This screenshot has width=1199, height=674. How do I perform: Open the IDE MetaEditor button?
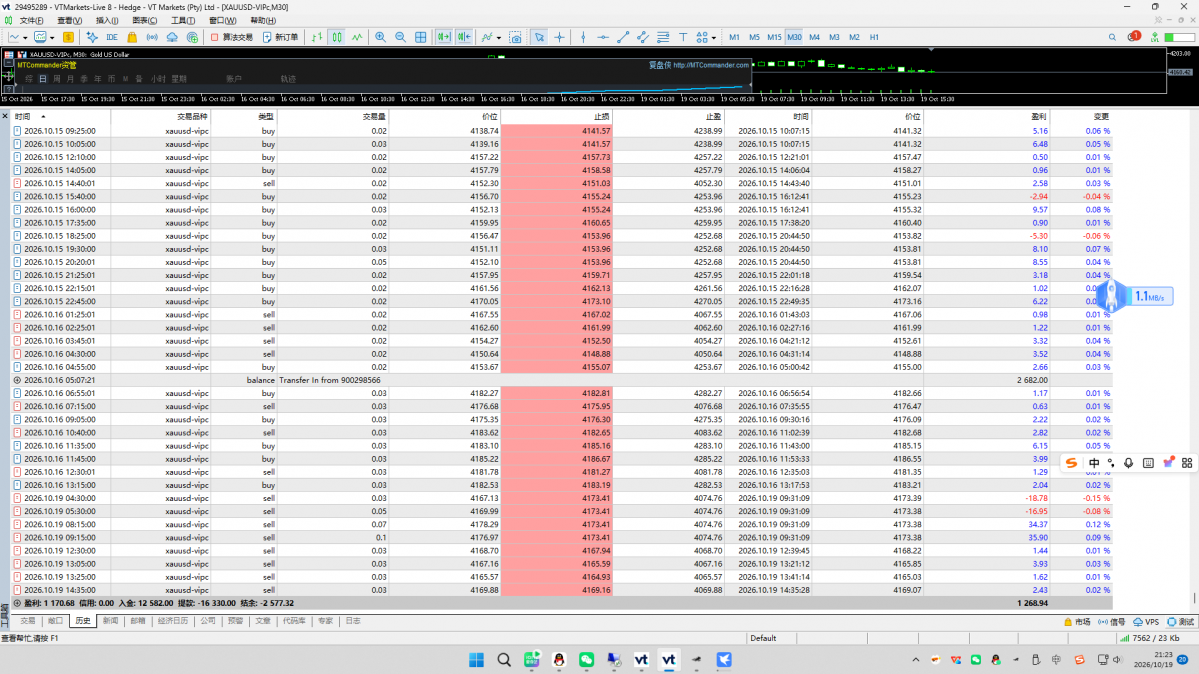click(112, 37)
